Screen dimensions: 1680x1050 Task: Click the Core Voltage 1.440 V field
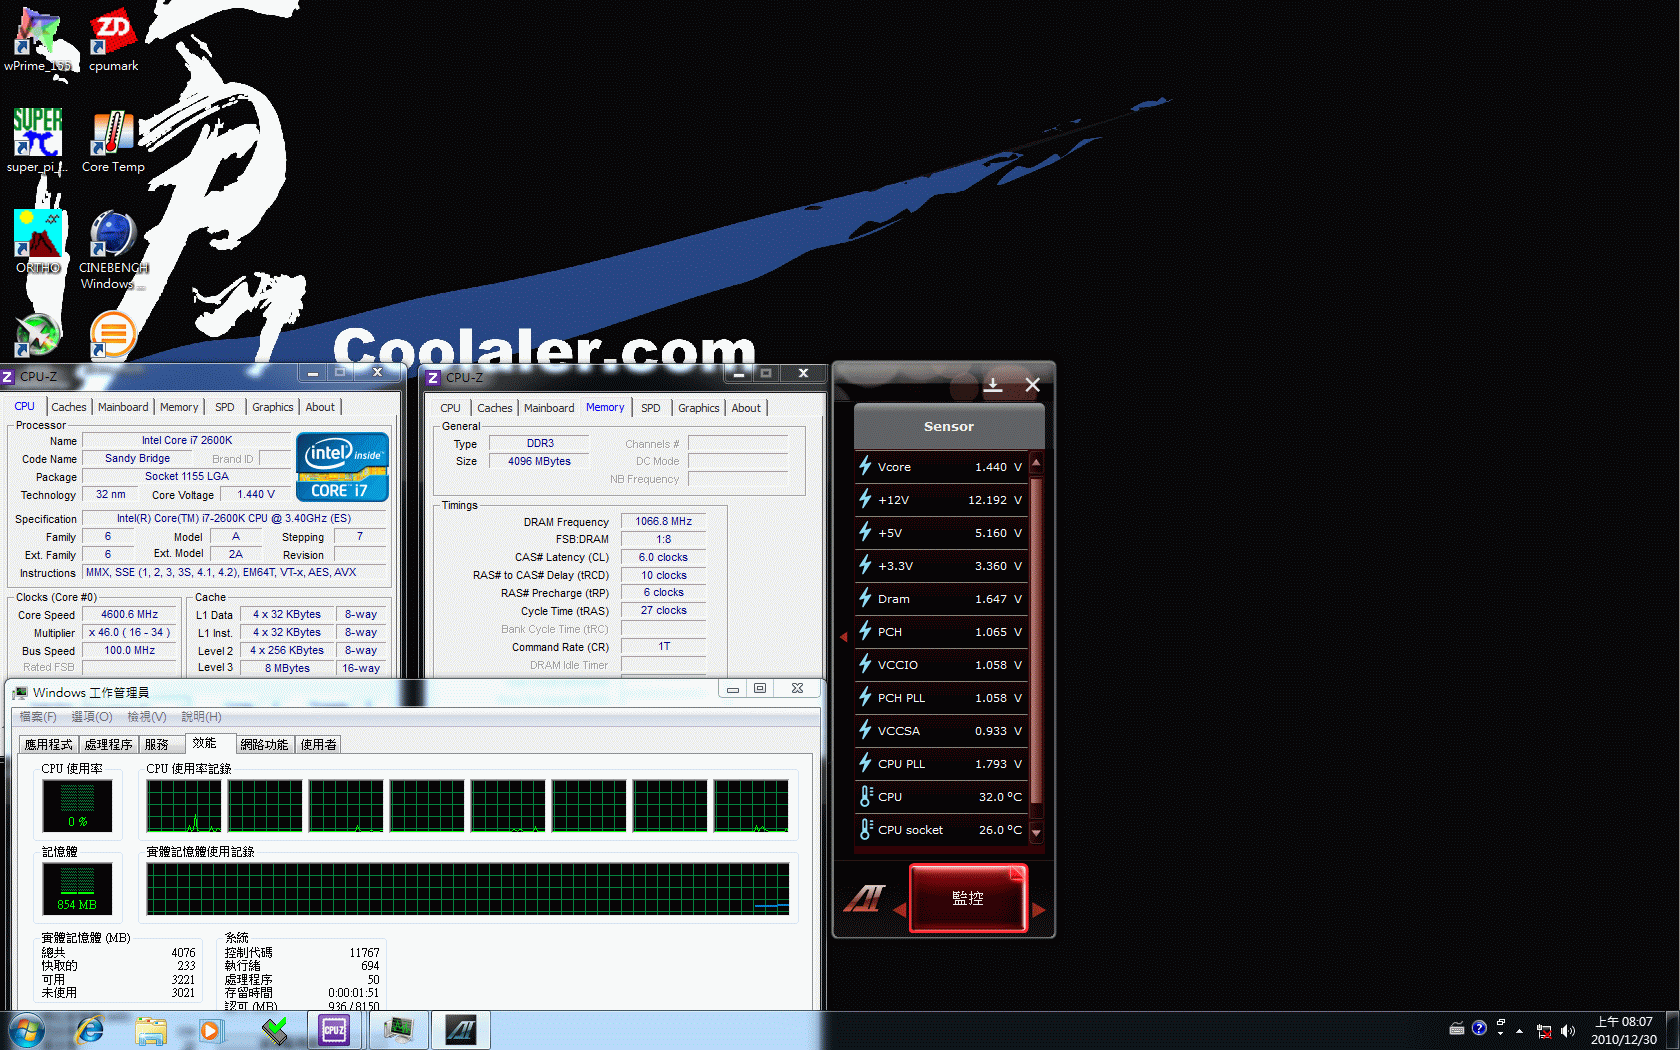(256, 494)
